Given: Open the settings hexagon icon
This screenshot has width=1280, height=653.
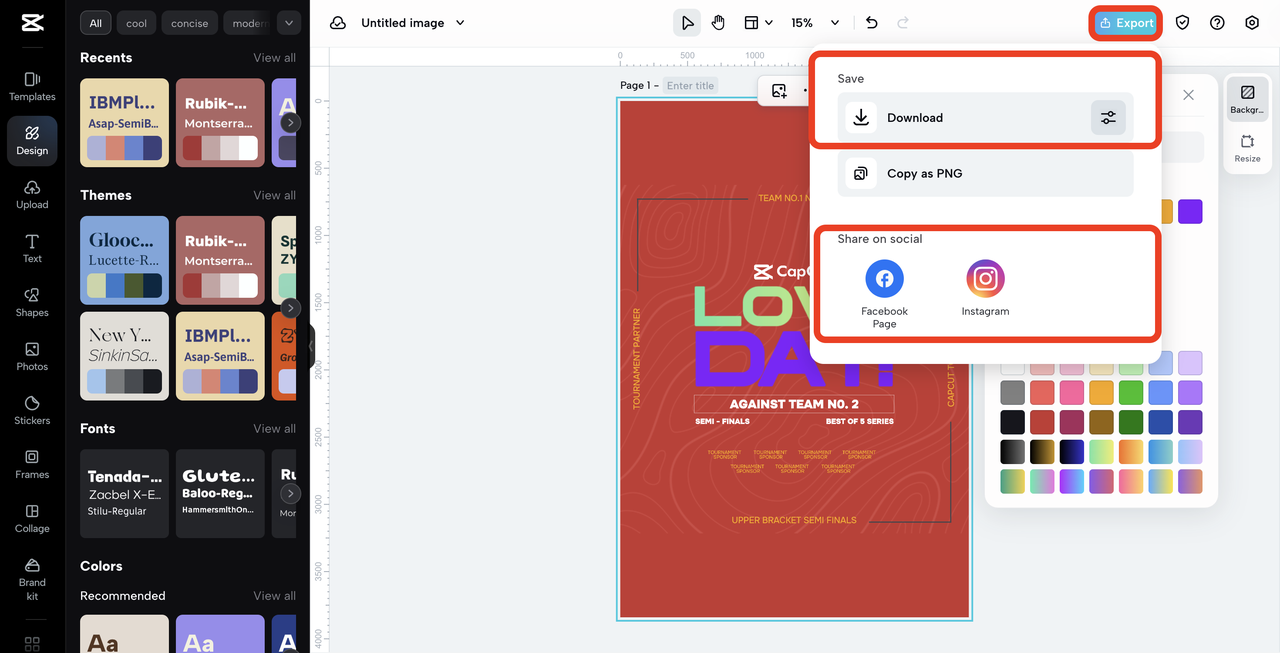Looking at the screenshot, I should pyautogui.click(x=1252, y=23).
